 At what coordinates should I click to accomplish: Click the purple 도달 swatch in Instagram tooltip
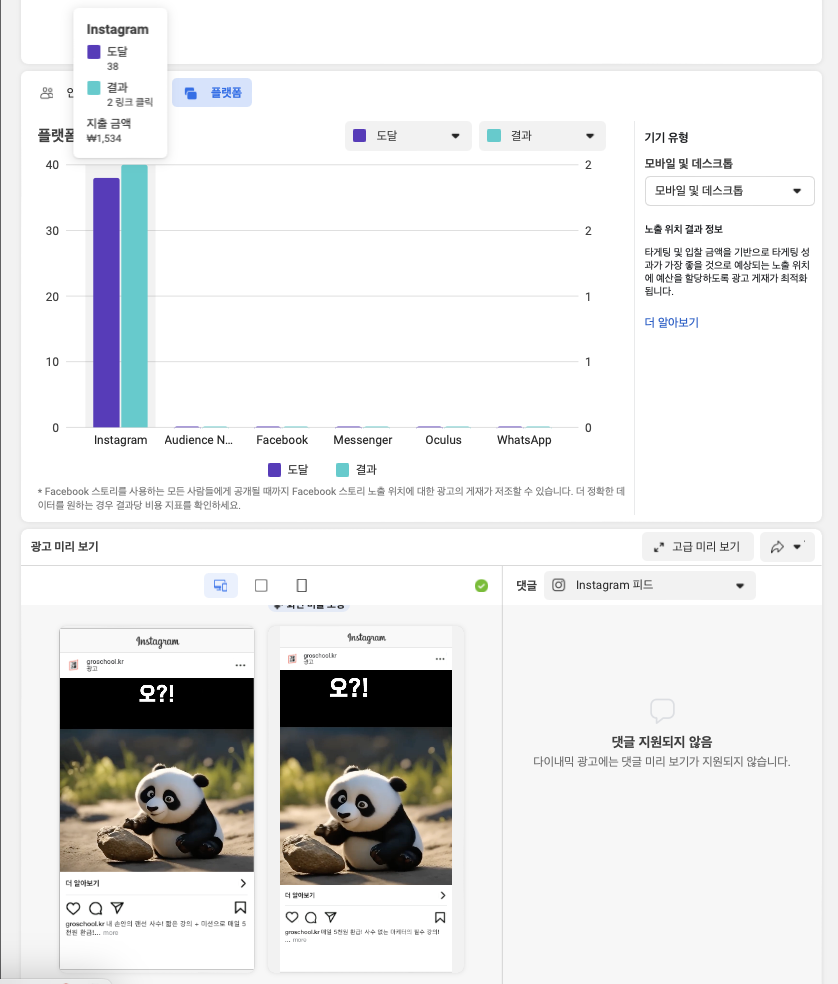click(x=94, y=51)
